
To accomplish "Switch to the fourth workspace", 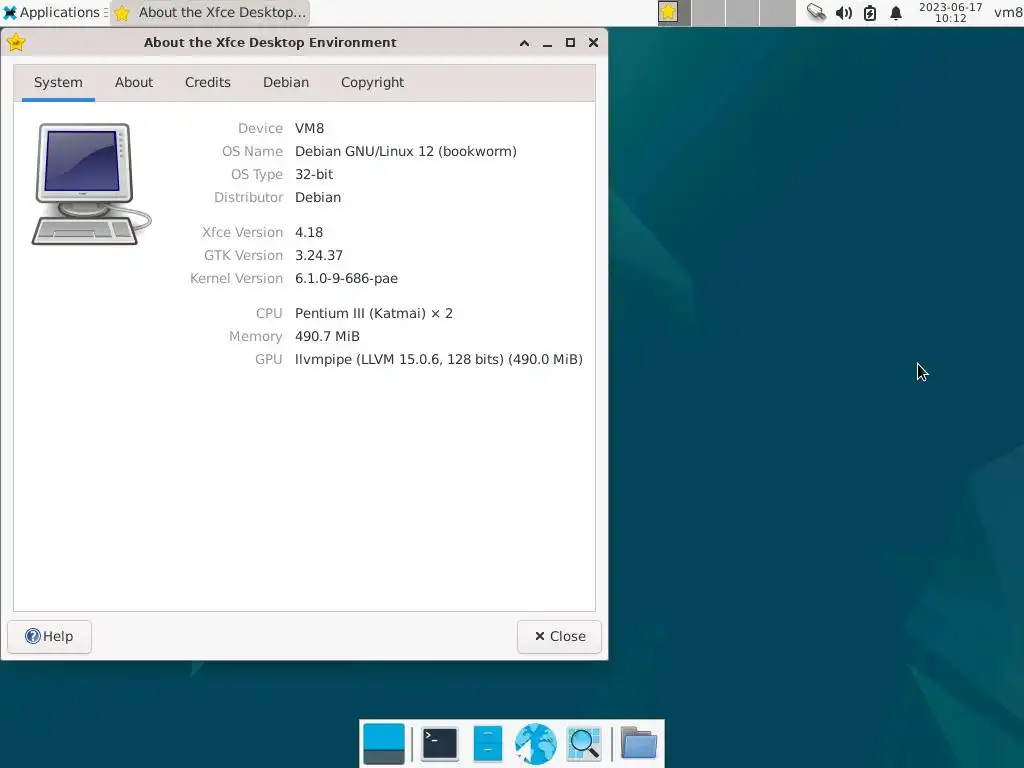I will pyautogui.click(x=777, y=12).
